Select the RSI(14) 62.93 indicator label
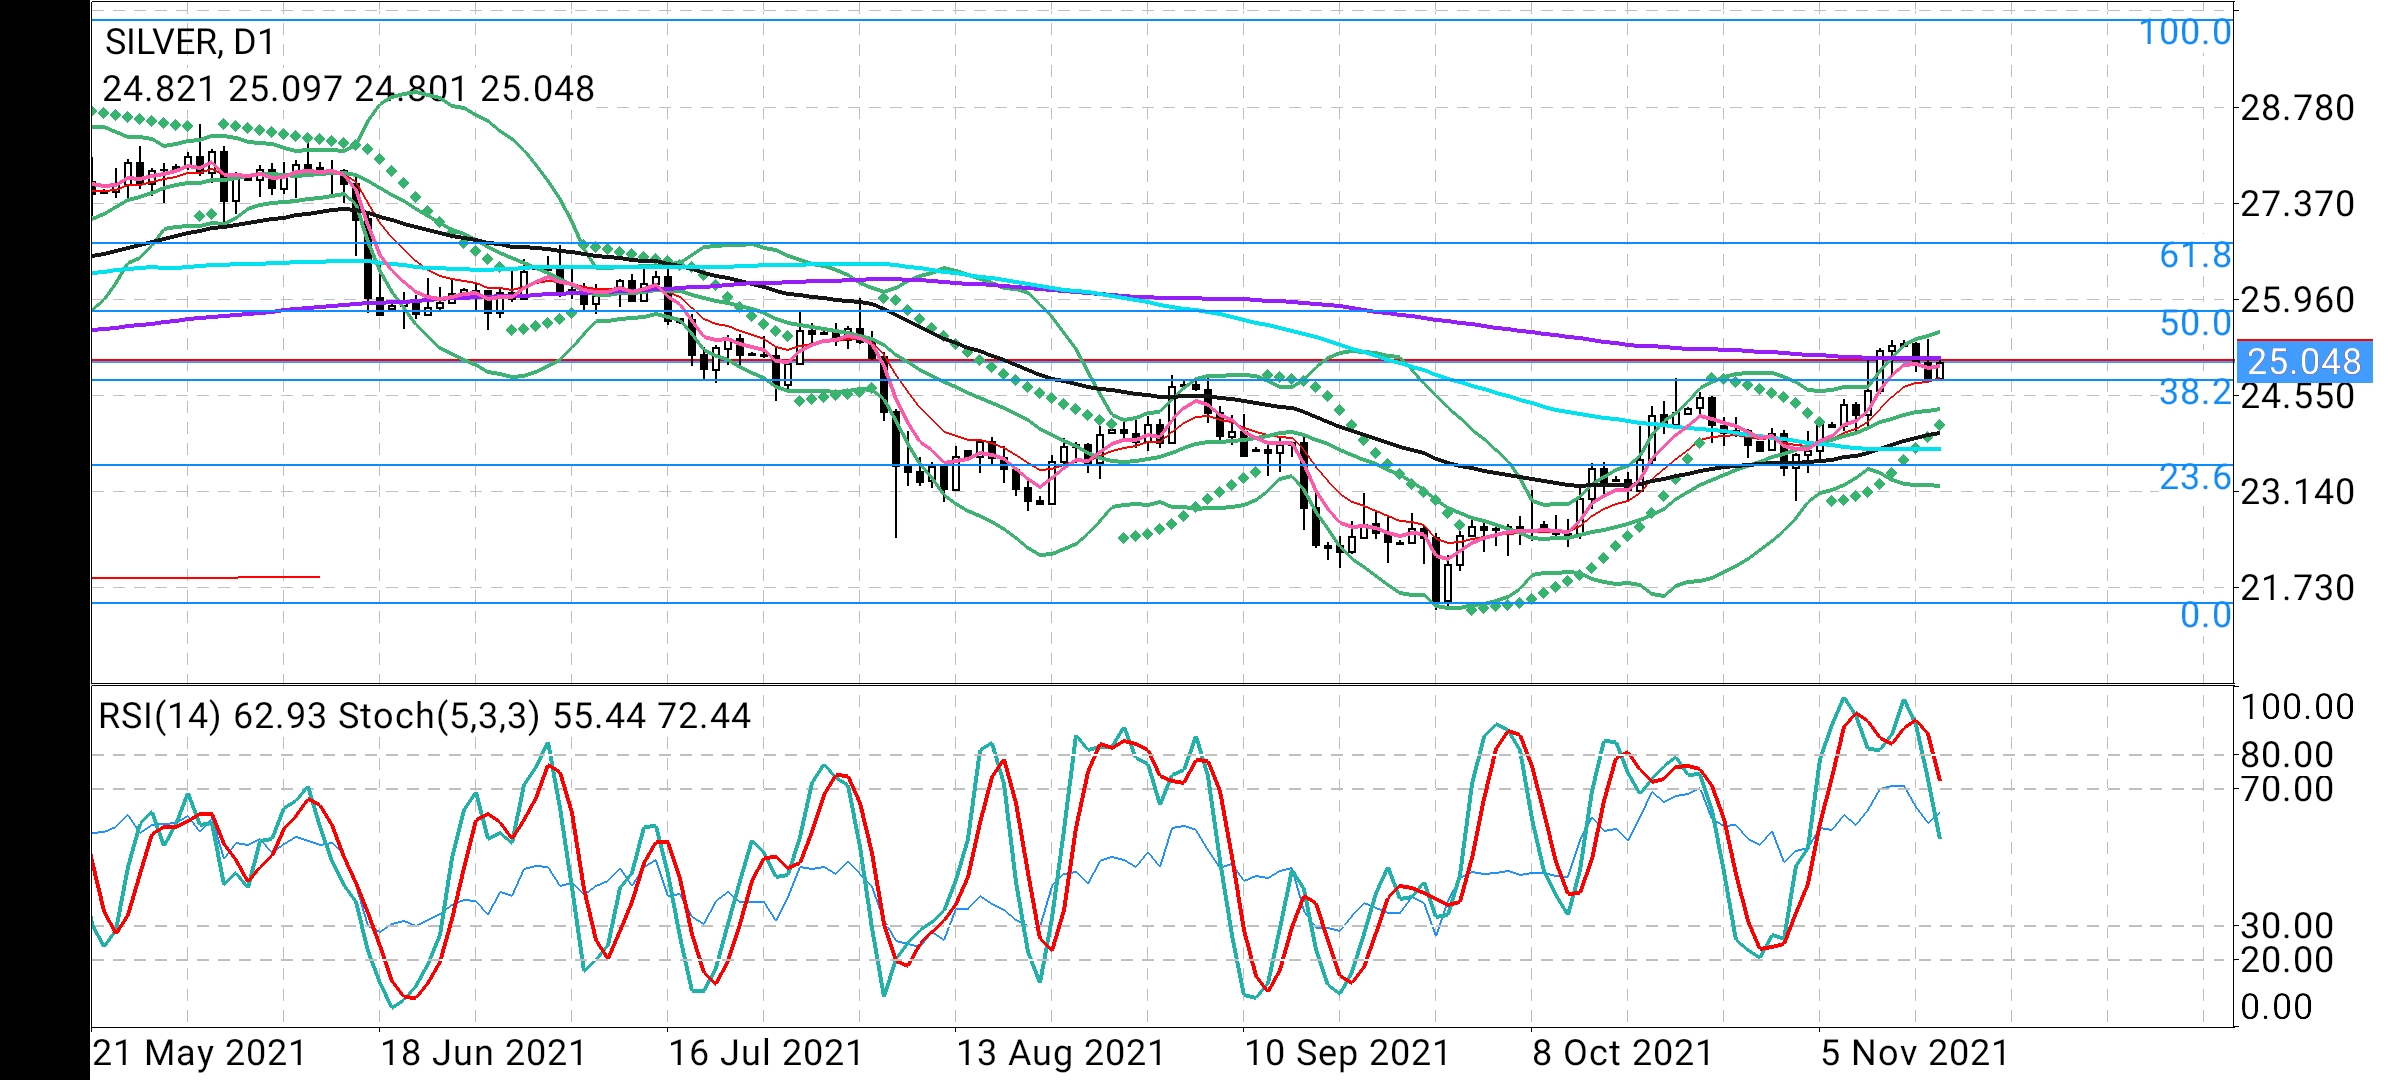Screen dimensions: 2400x1080 pos(212,717)
